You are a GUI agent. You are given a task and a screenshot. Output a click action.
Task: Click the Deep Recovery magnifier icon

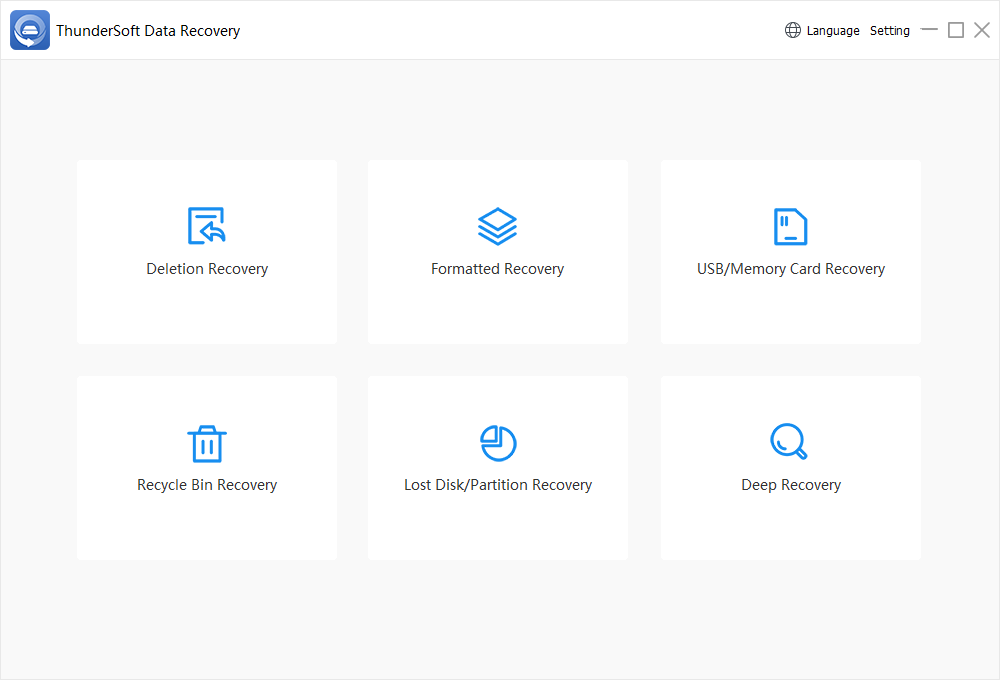click(x=790, y=441)
